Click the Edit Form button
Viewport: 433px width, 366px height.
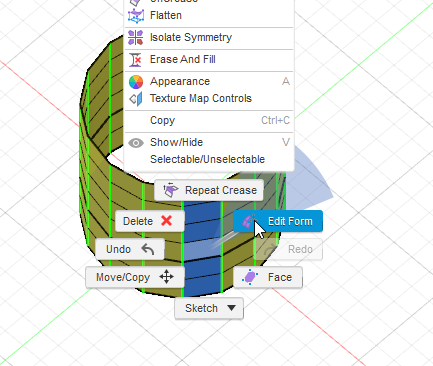(x=278, y=221)
